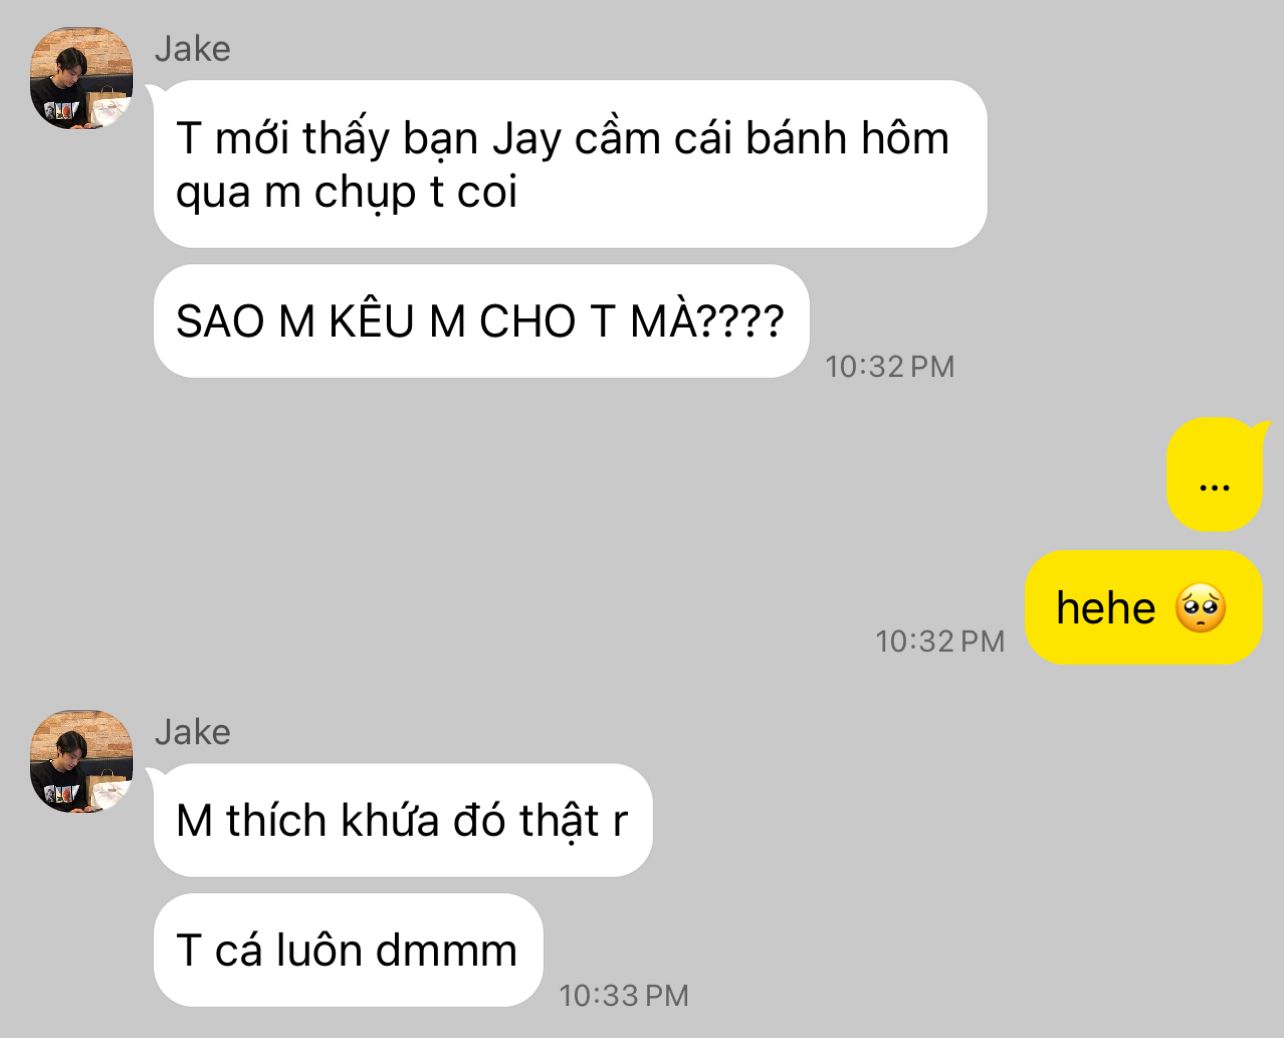
Task: Click the 10:33 PM timestamp
Action: [624, 995]
